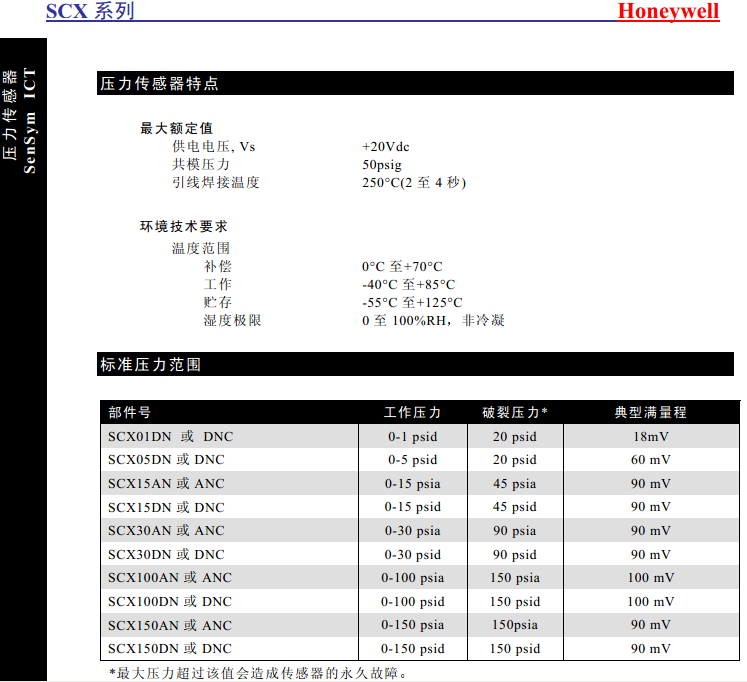Select the SCX150AN 或 ANC row cell
This screenshot has width=747, height=682.
230,625
